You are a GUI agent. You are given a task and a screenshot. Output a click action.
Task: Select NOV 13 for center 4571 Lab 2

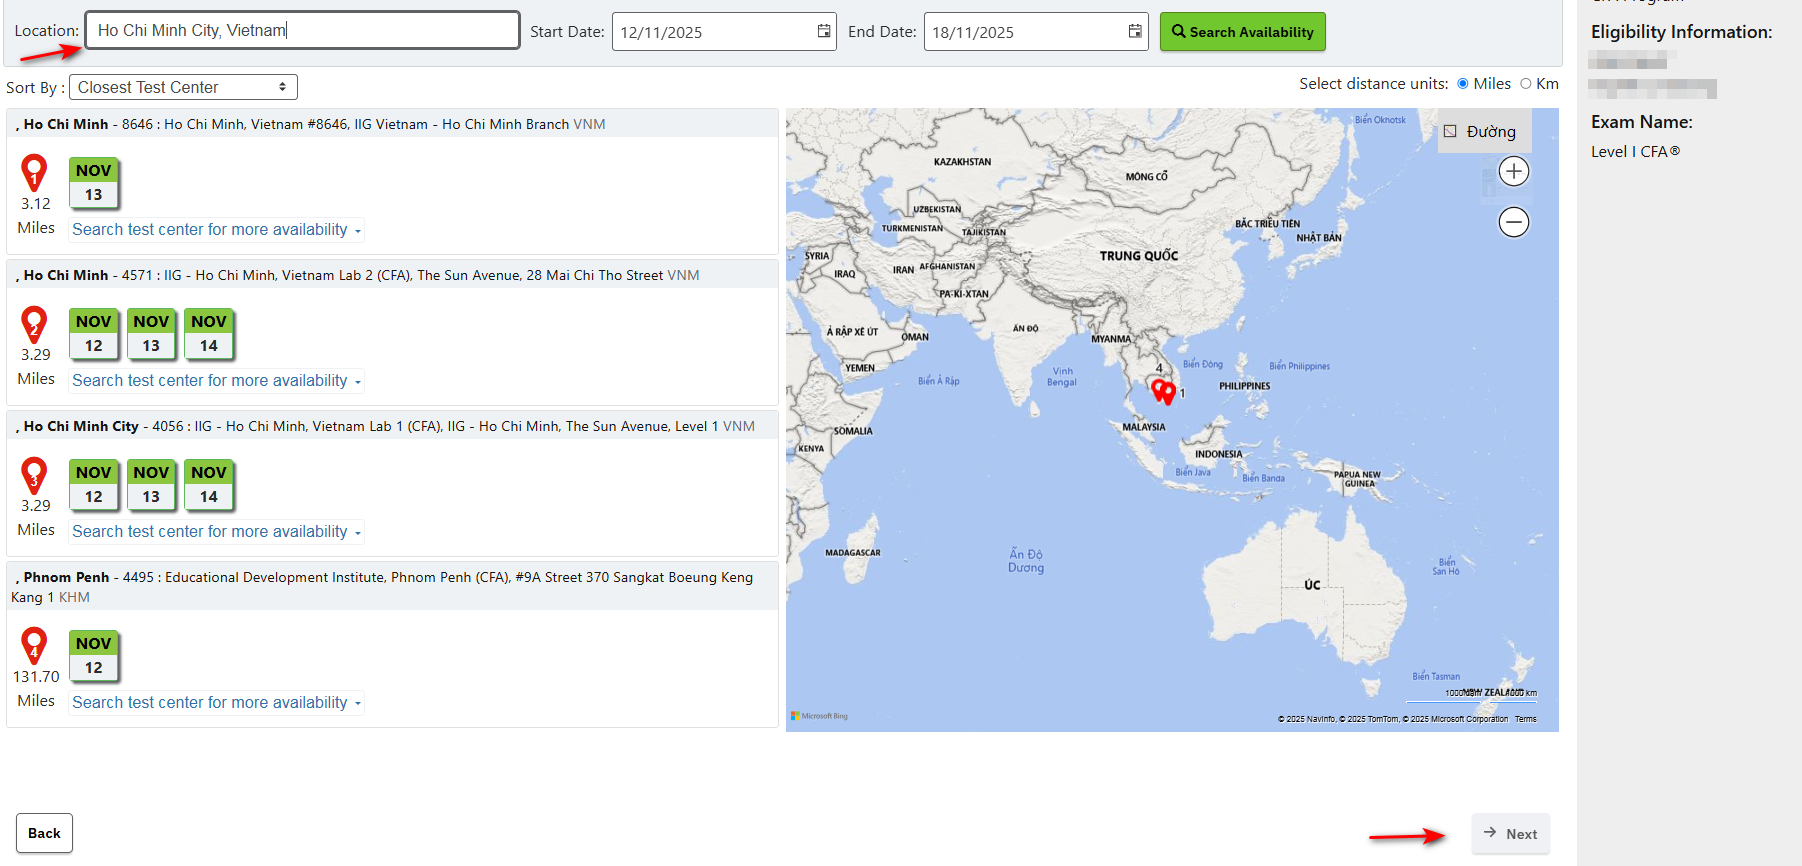[151, 334]
